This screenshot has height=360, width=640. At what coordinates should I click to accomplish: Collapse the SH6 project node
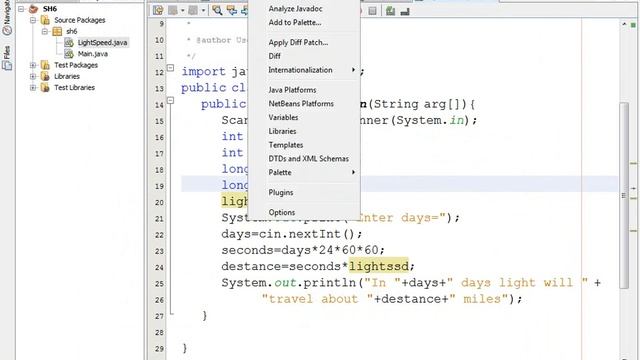coord(21,9)
